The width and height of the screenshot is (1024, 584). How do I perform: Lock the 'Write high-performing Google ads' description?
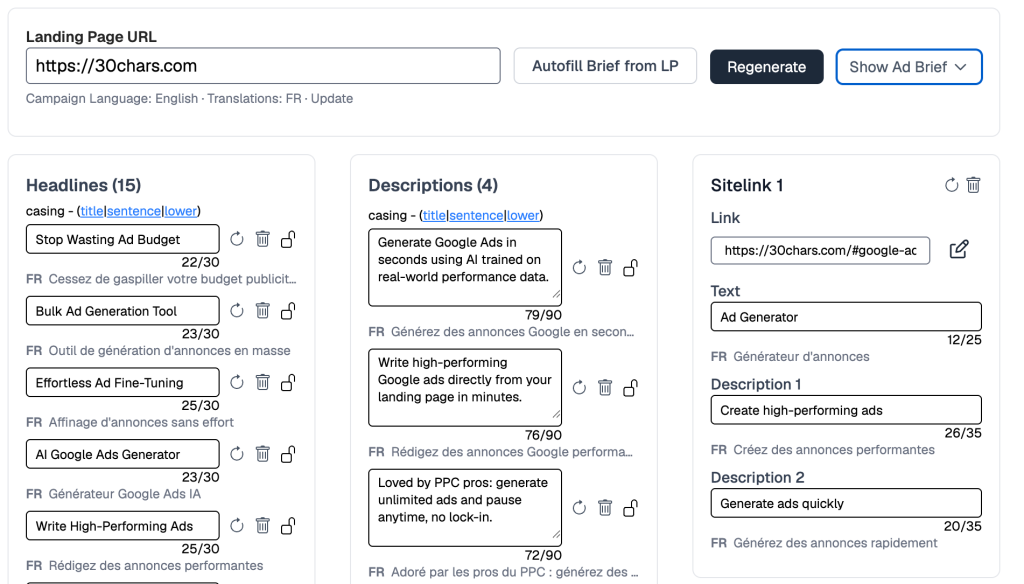[631, 387]
